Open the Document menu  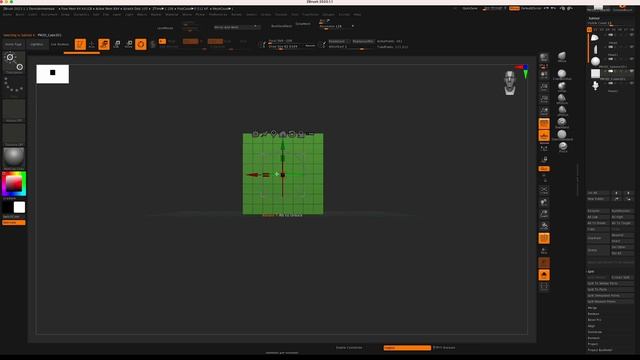49,14
